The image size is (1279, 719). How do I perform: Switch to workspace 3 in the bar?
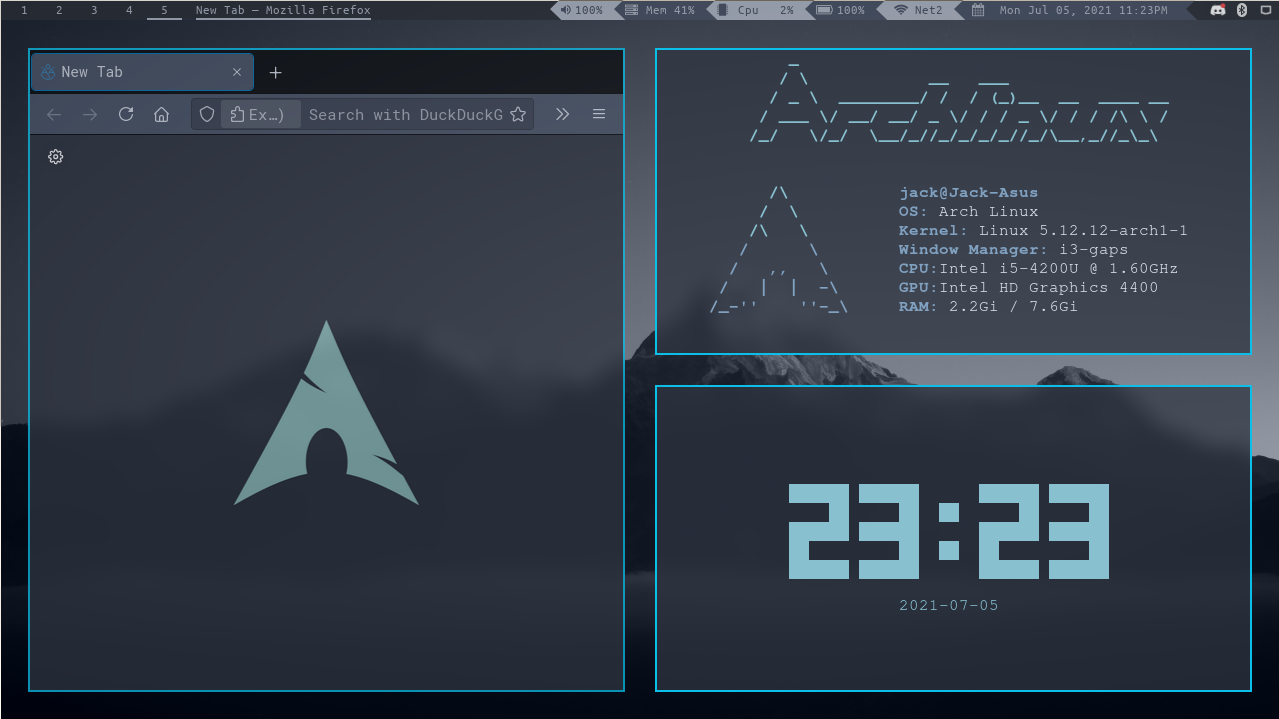tap(94, 10)
